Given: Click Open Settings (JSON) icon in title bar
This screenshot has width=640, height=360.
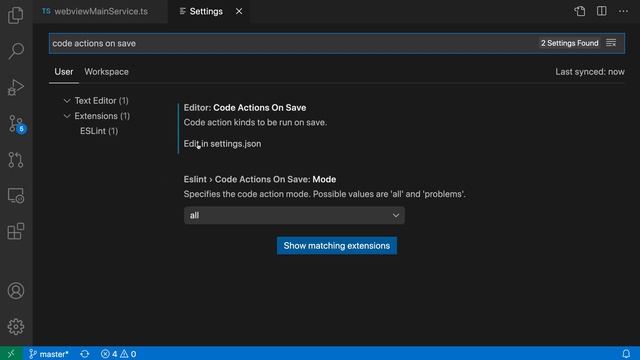Looking at the screenshot, I should click(580, 11).
